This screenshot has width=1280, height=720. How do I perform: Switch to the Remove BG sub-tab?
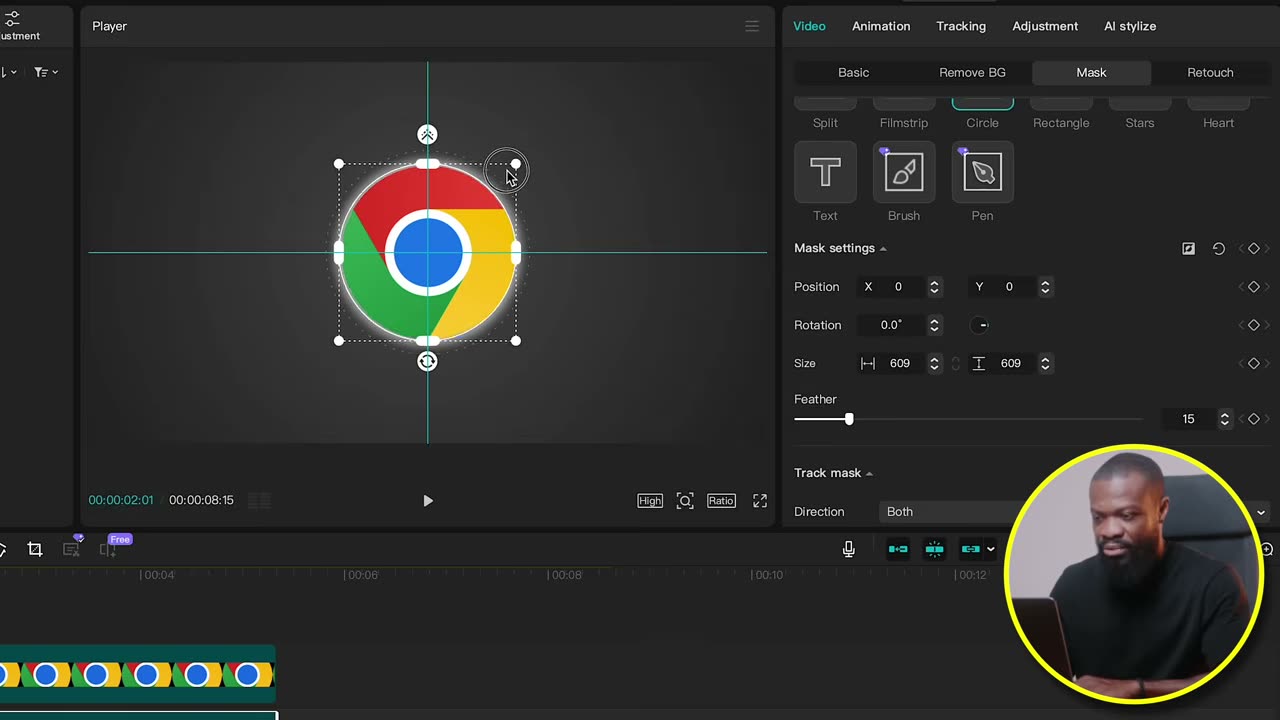(972, 73)
